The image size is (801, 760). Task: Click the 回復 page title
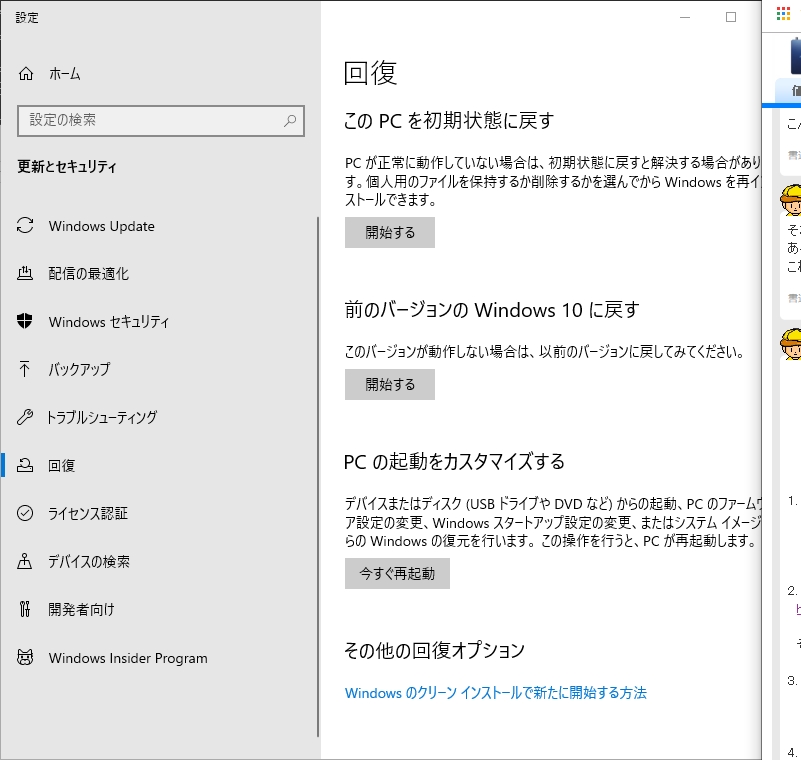coord(370,73)
